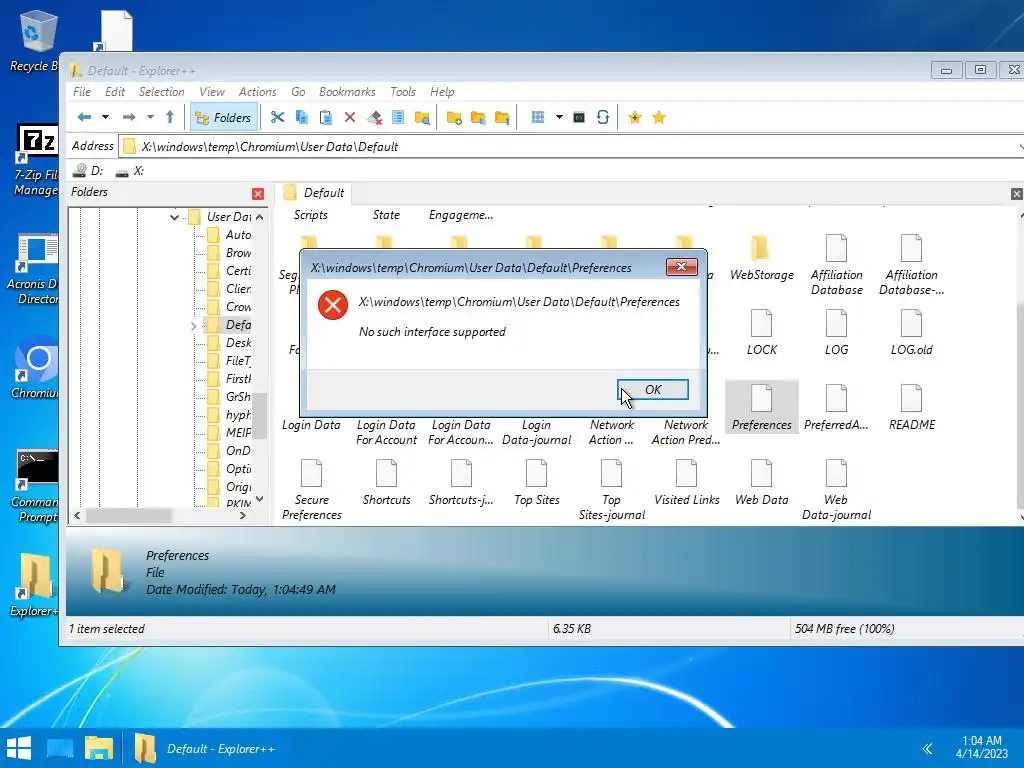Select the WebStorage folder
This screenshot has width=1024, height=768.
point(761,259)
